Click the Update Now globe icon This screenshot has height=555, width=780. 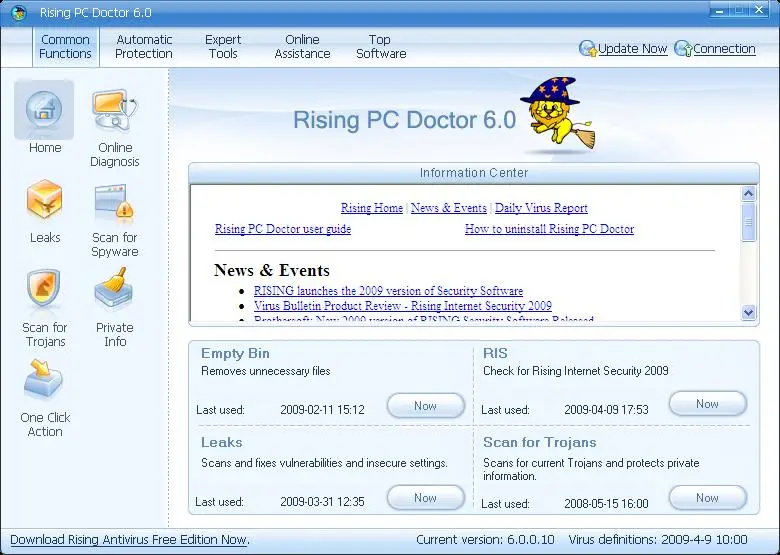588,49
